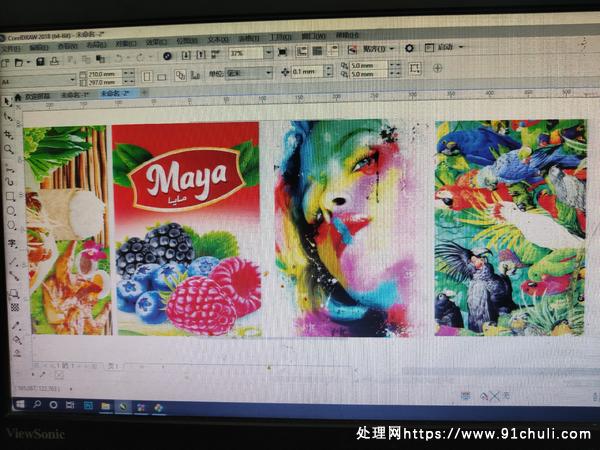The image size is (600, 450).
Task: Click the page width field 210.0 mm
Action: (x=103, y=73)
